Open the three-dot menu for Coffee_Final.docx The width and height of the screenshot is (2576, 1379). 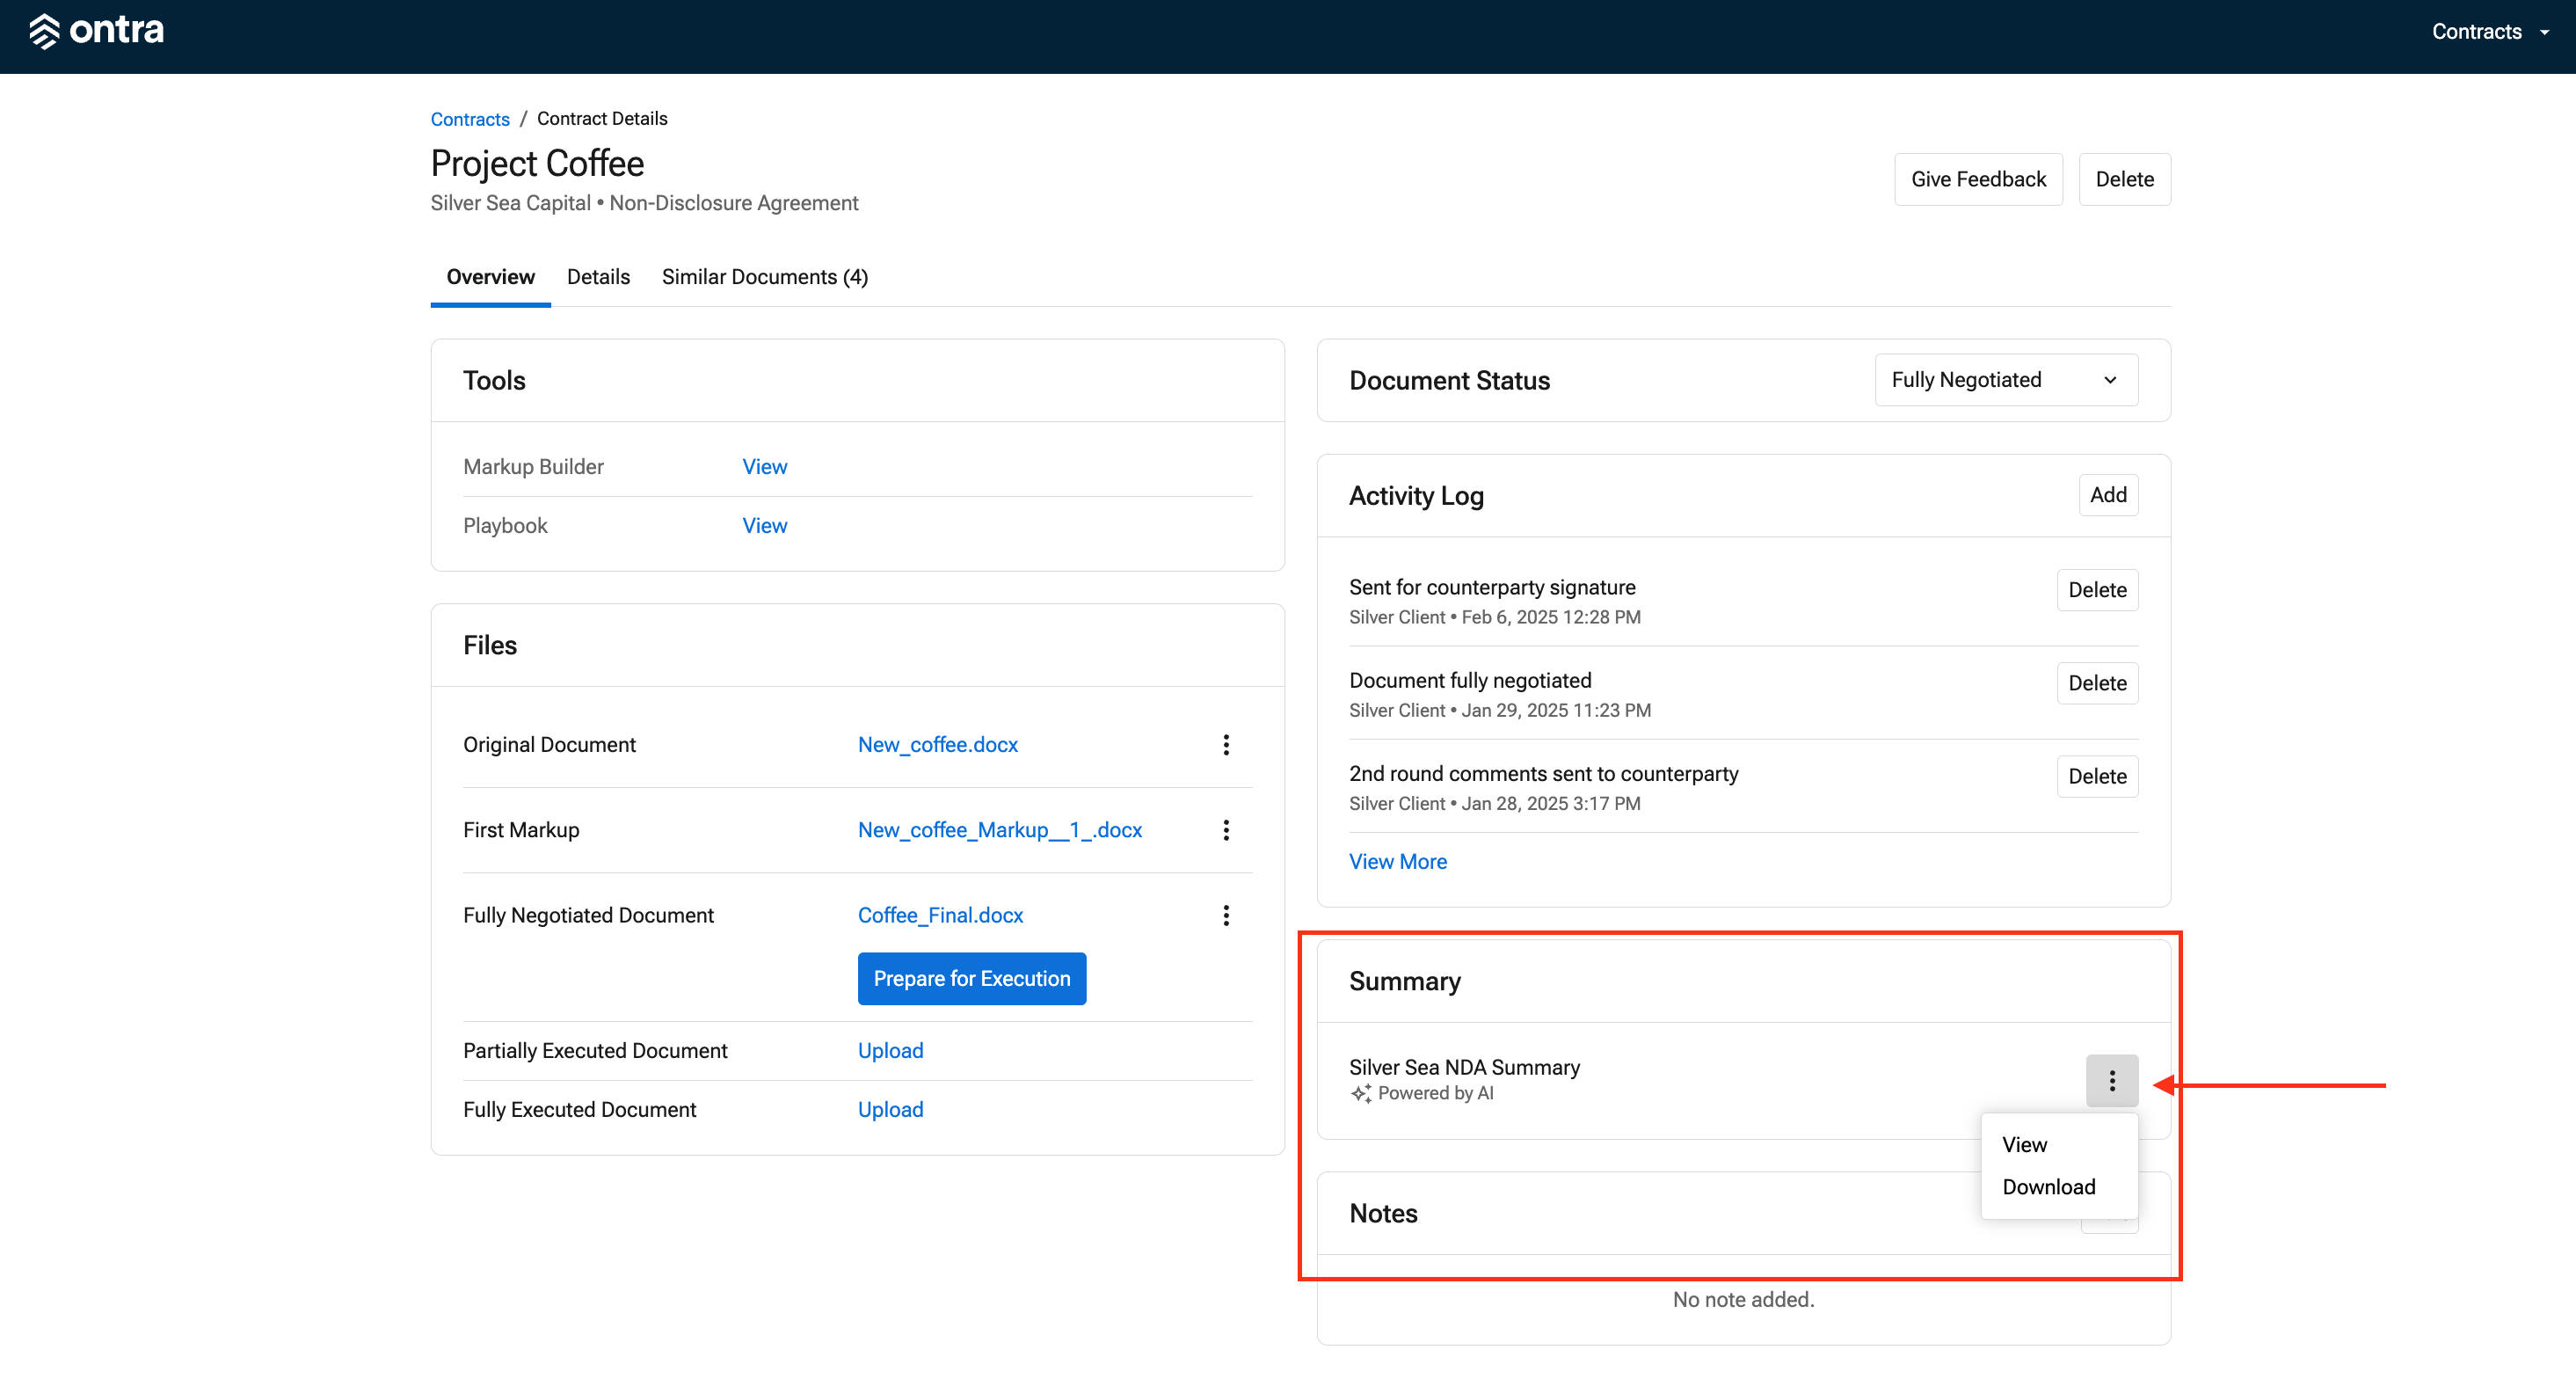1226,915
